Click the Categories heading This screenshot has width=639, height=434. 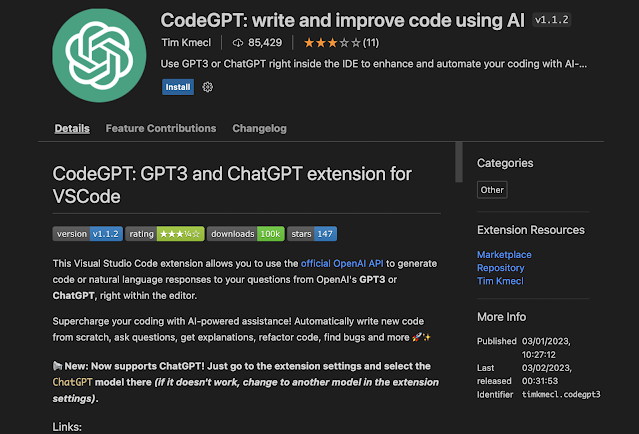(x=505, y=163)
